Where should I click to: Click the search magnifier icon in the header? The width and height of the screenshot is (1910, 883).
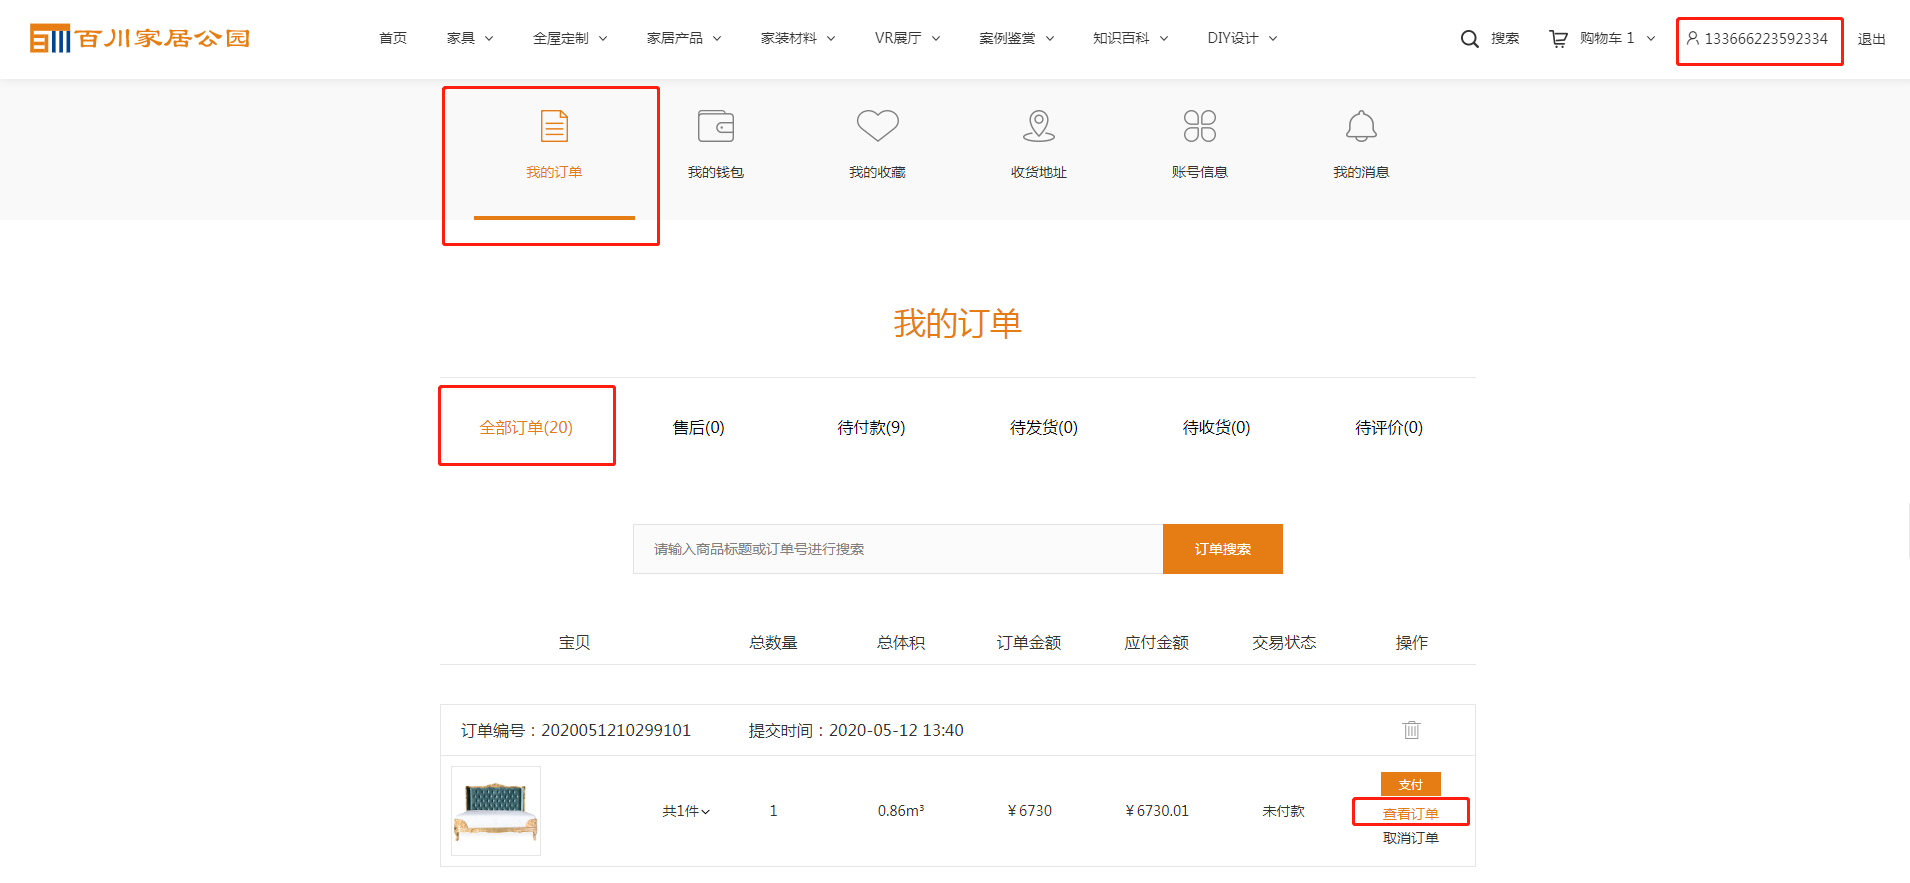(1469, 39)
